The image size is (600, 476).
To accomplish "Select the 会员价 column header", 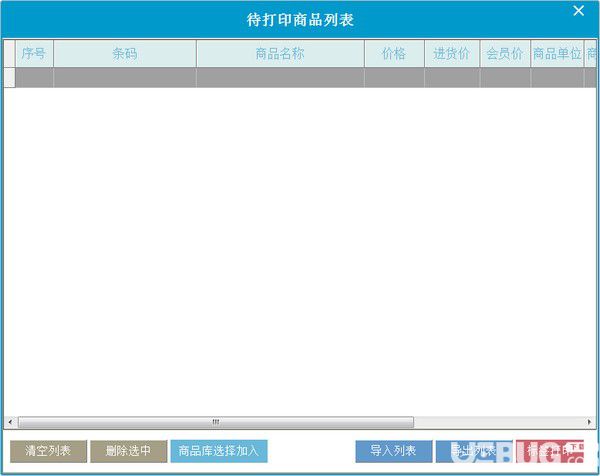I will 505,54.
